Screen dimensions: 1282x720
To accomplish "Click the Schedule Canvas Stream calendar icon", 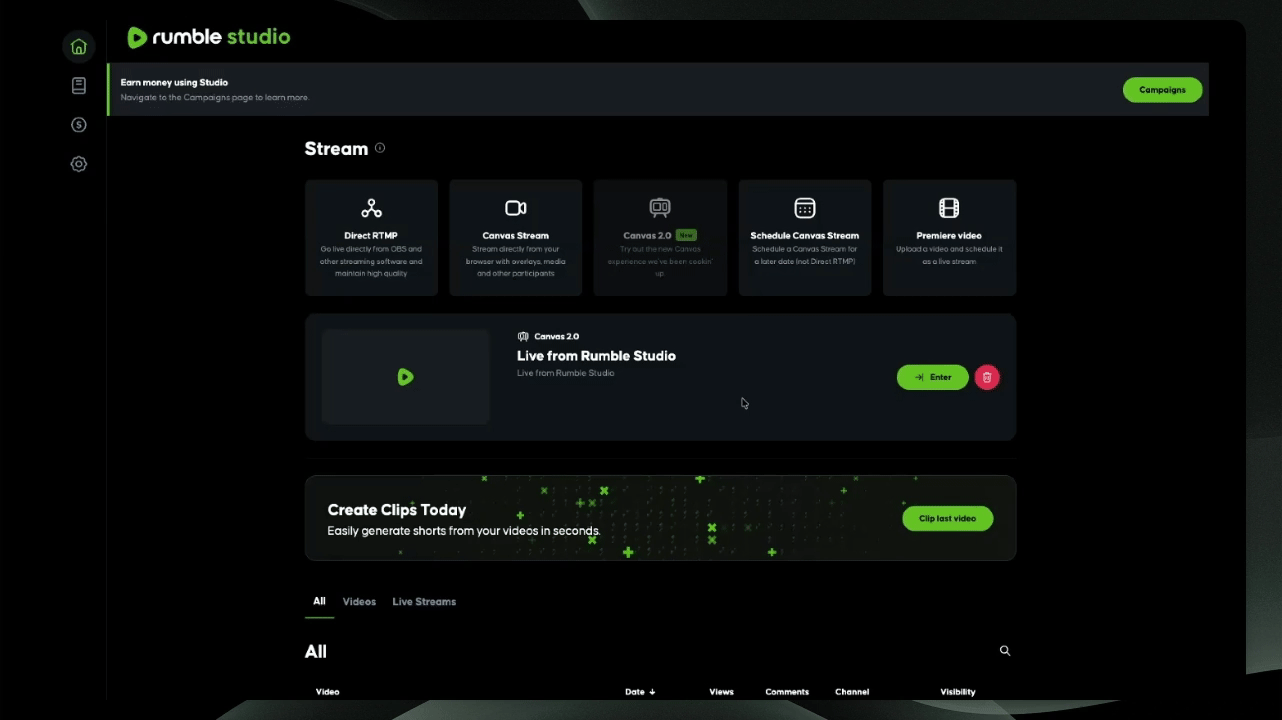I will coord(805,208).
